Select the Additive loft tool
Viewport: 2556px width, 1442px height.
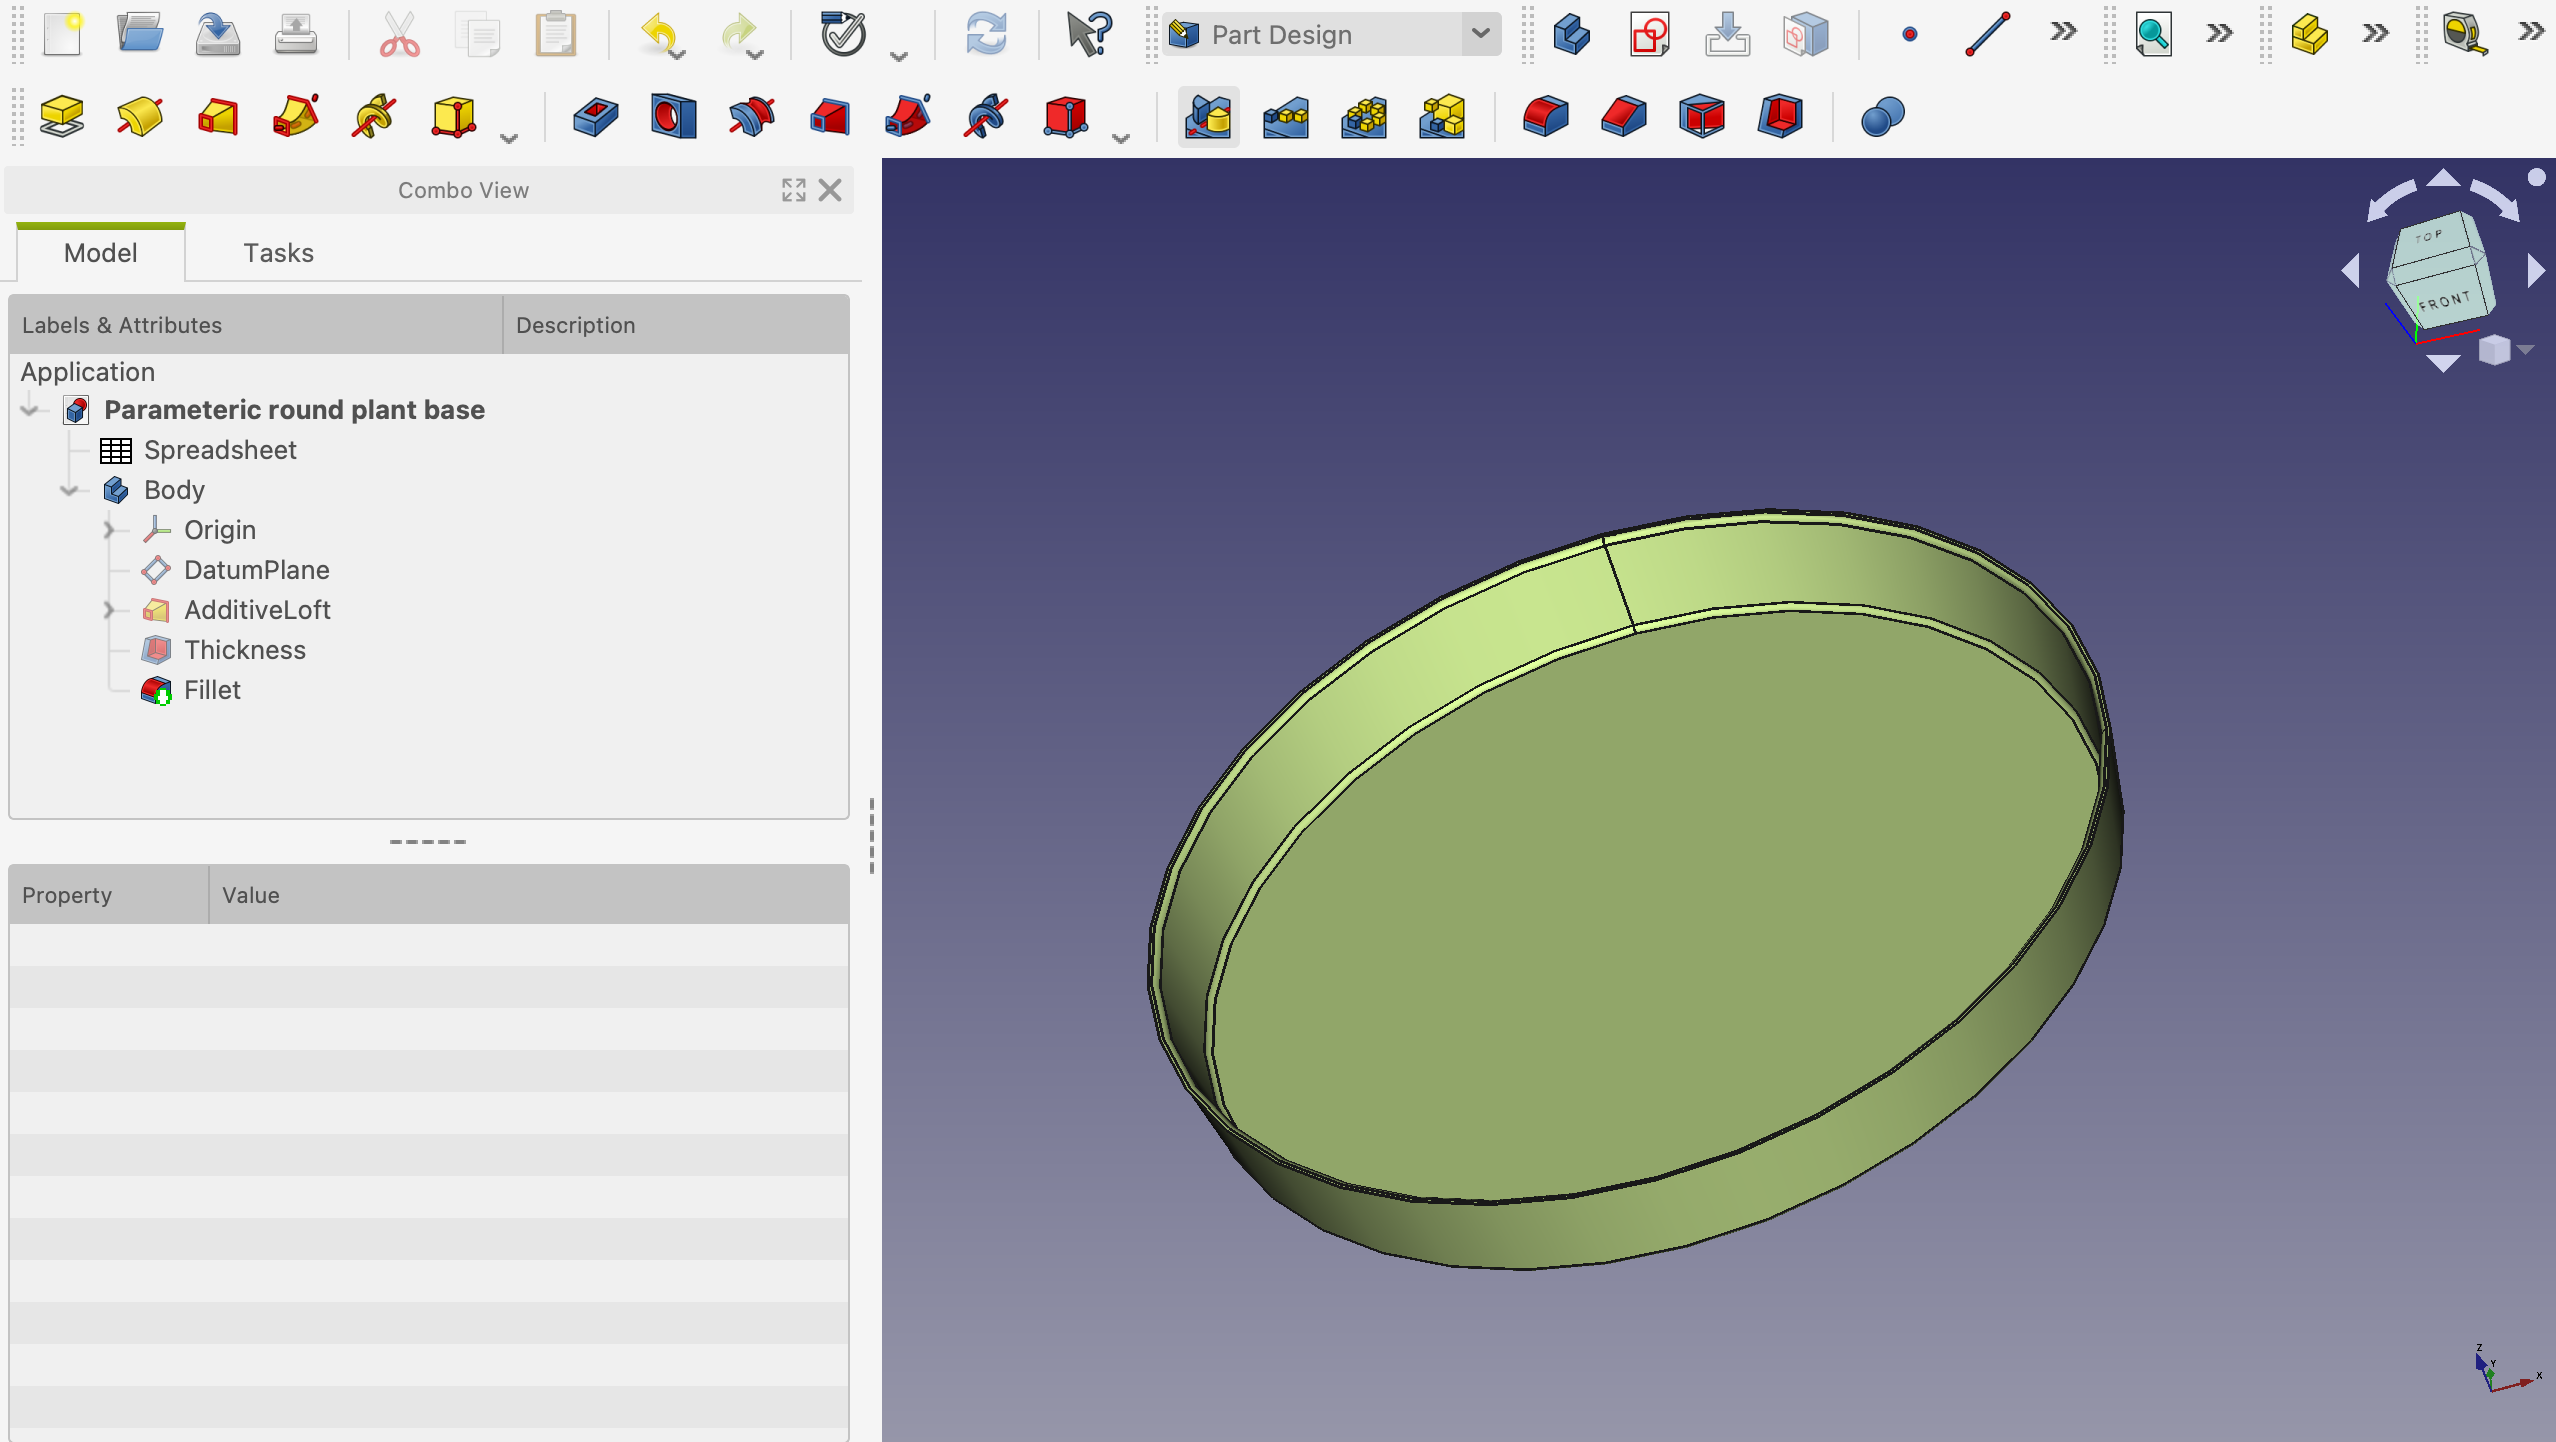[218, 117]
